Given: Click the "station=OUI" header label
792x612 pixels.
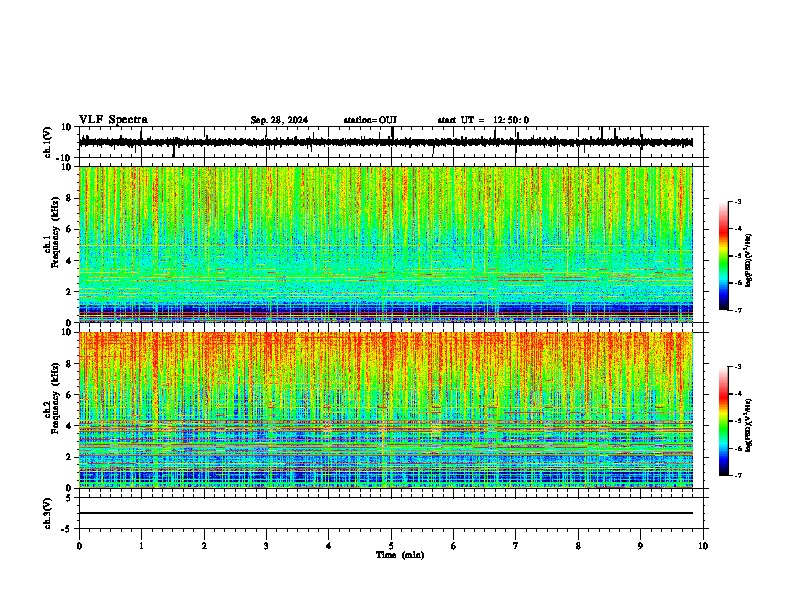Looking at the screenshot, I should 370,120.
